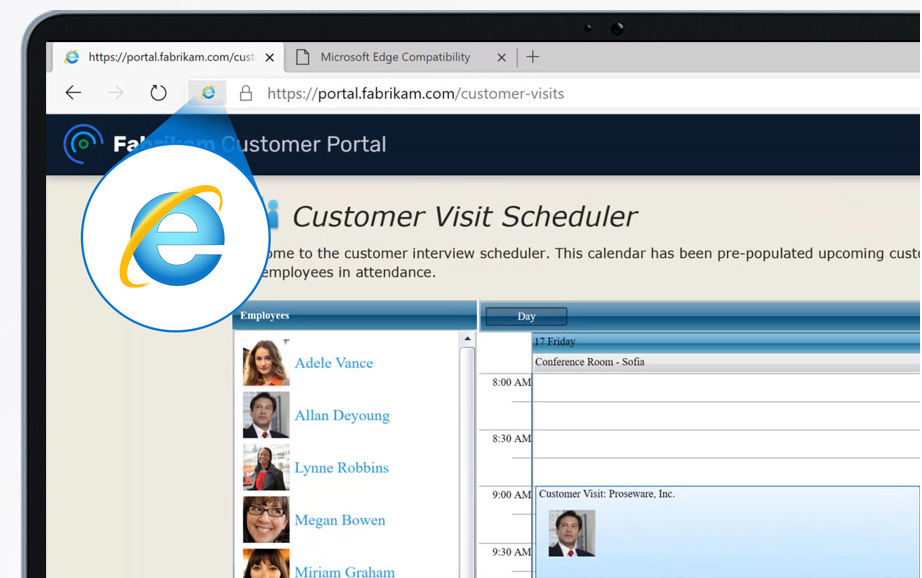The height and width of the screenshot is (578, 922).
Task: Click the page icon on Edge Compatibility tab
Action: point(302,57)
